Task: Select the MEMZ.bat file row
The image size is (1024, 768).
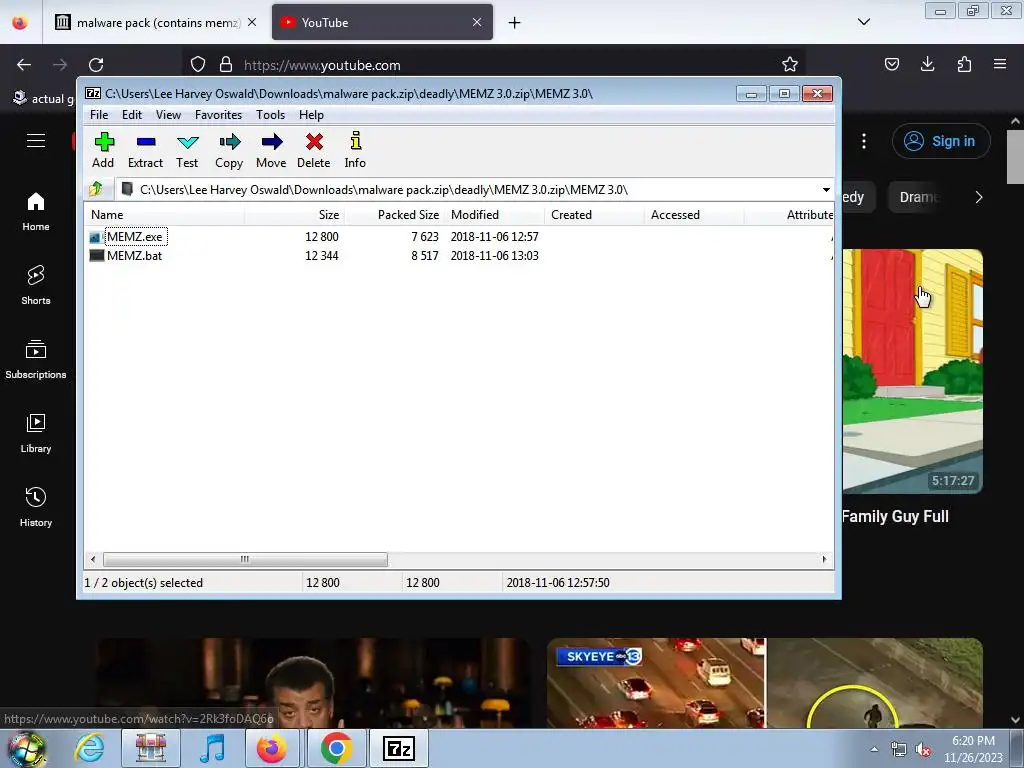Action: click(460, 256)
